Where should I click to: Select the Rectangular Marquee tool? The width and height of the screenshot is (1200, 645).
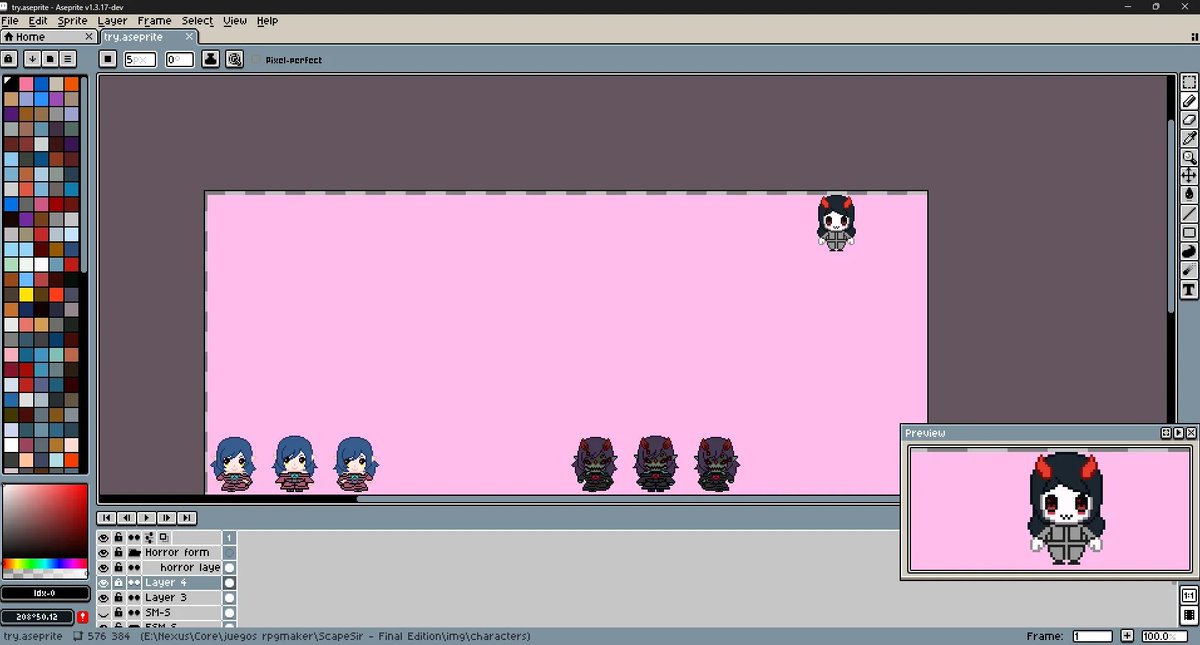(1189, 82)
